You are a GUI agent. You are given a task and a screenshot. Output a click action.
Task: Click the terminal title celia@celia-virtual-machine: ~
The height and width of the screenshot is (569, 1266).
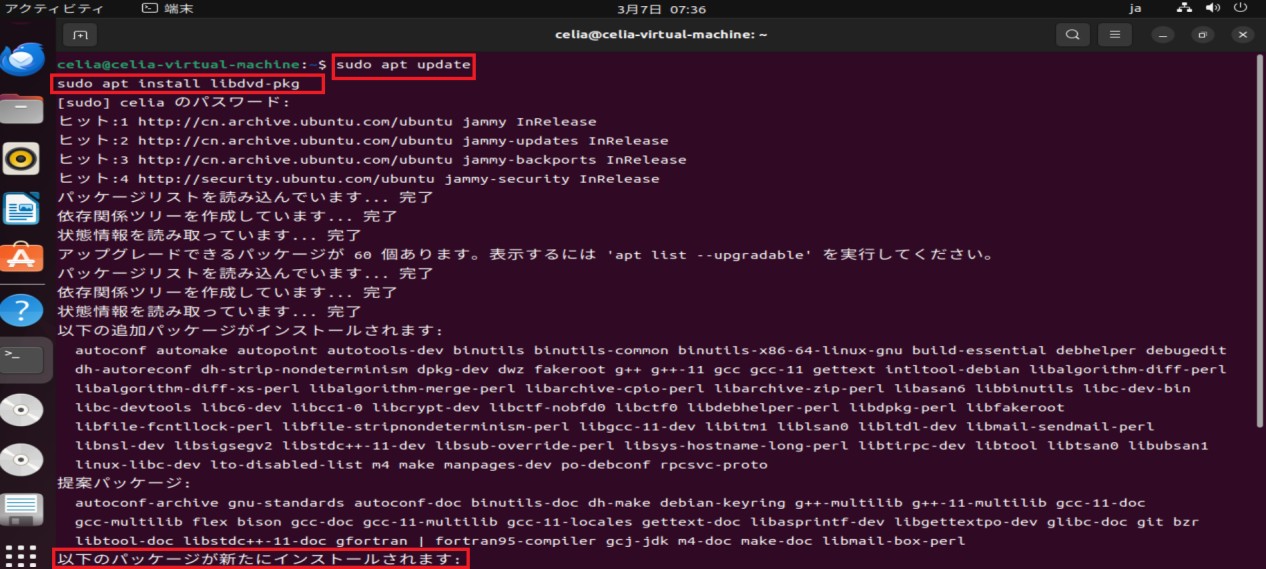662,34
